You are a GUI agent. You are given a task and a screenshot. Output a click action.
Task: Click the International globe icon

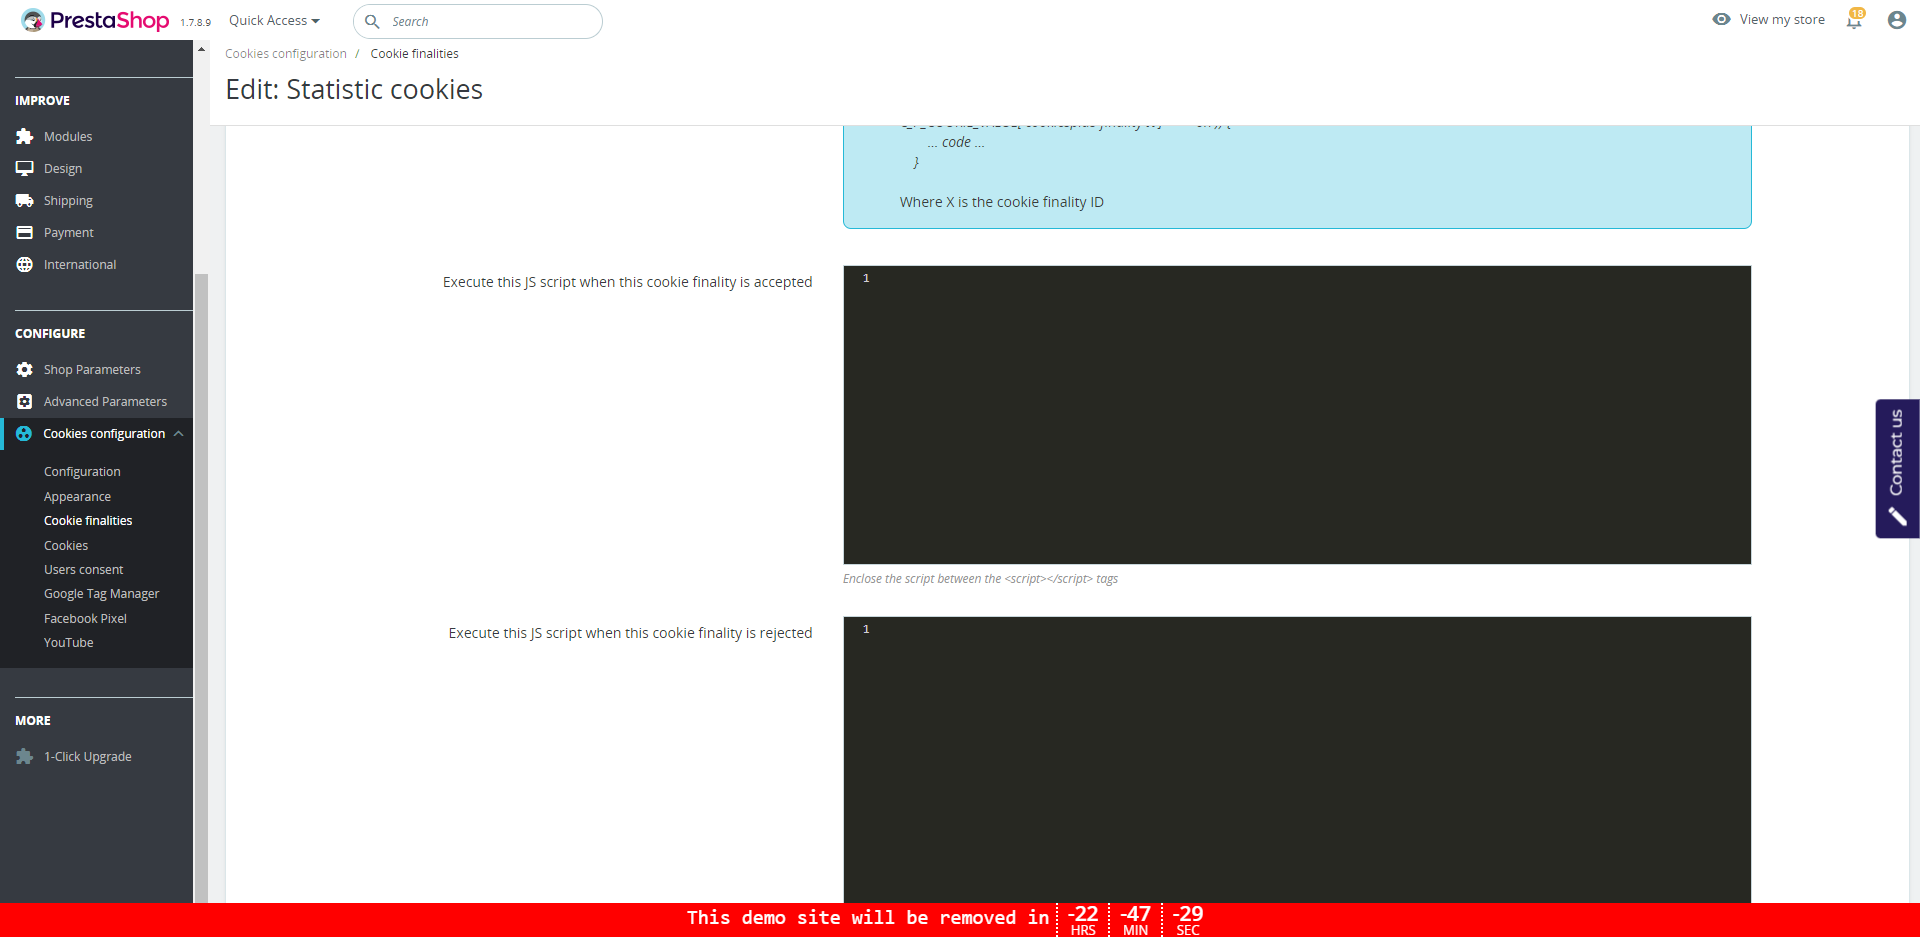(x=25, y=264)
